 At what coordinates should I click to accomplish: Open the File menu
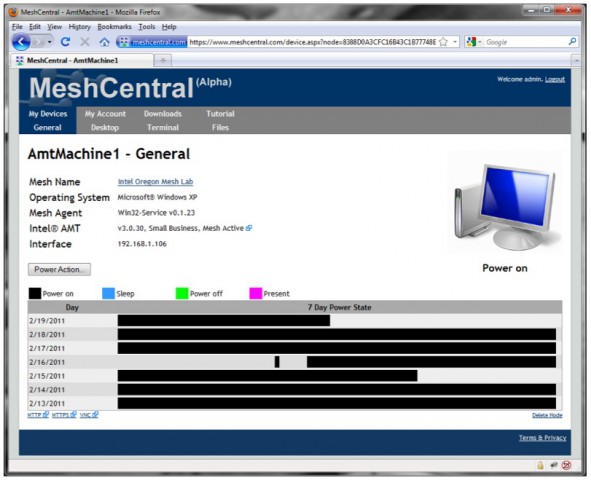[x=17, y=27]
